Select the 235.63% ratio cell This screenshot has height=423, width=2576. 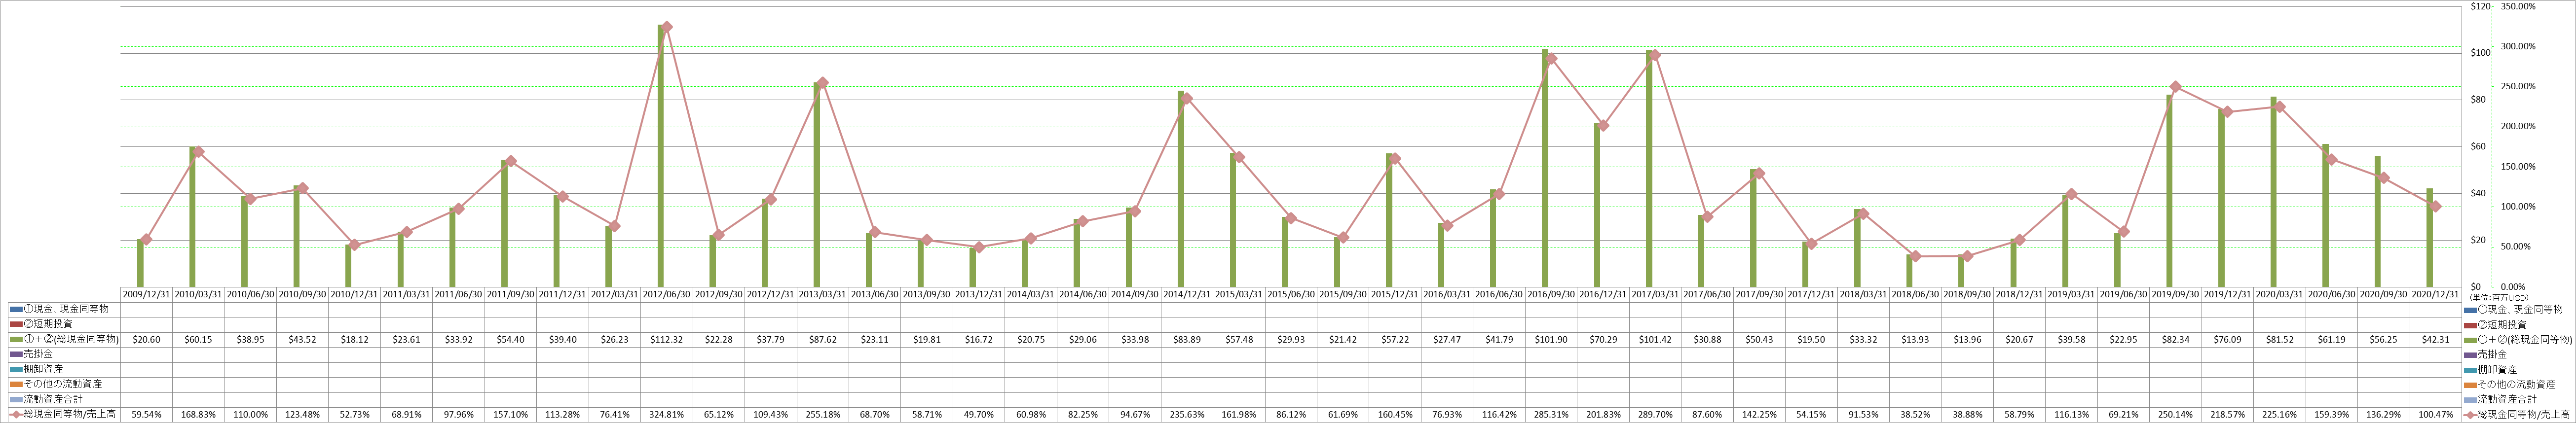[x=1187, y=414]
